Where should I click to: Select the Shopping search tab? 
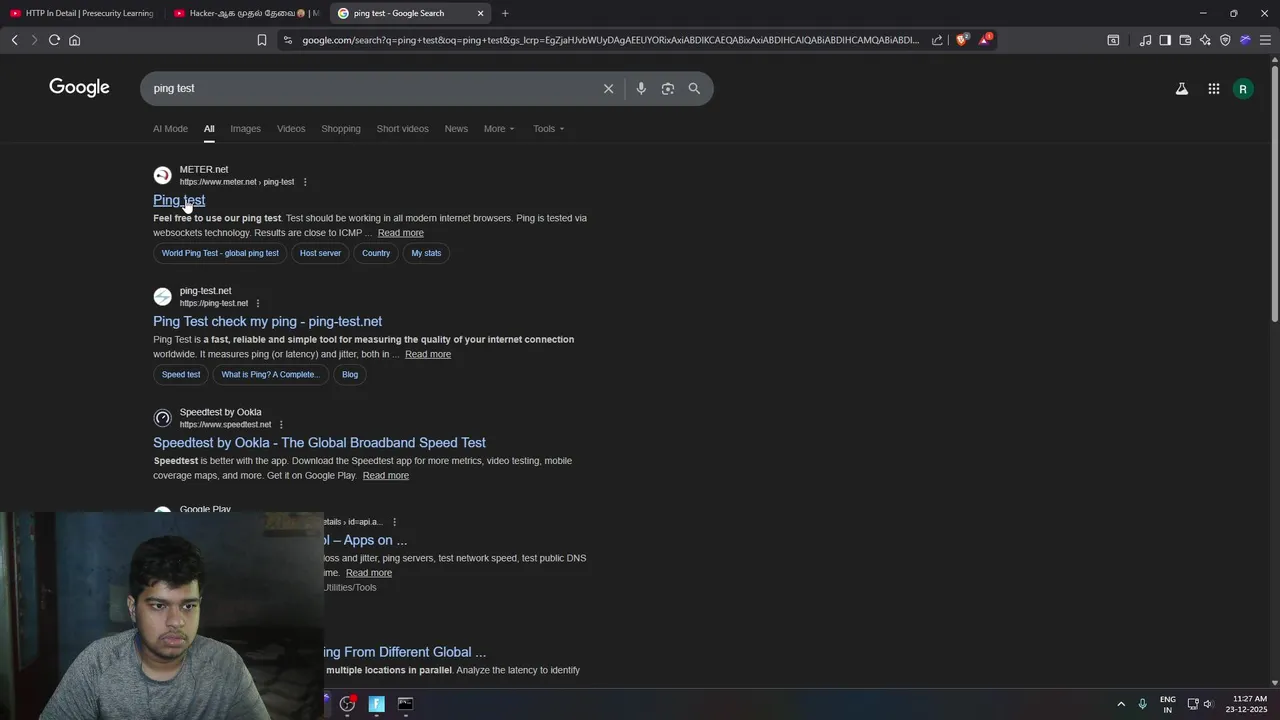(341, 129)
